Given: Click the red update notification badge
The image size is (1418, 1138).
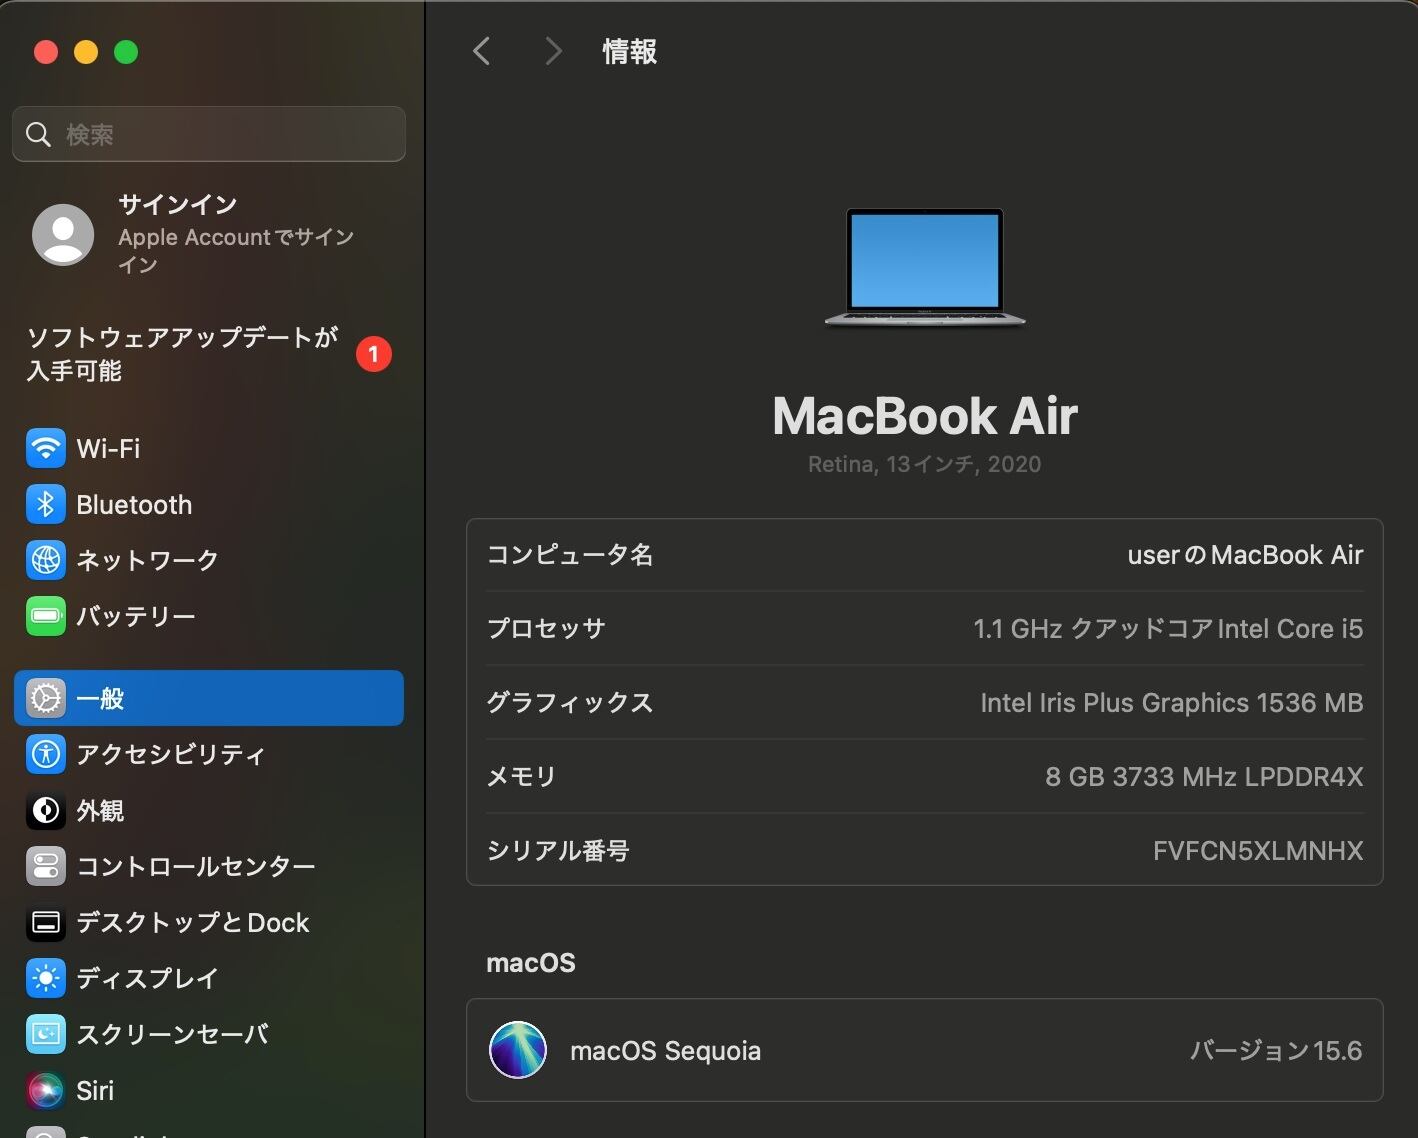Looking at the screenshot, I should point(374,354).
